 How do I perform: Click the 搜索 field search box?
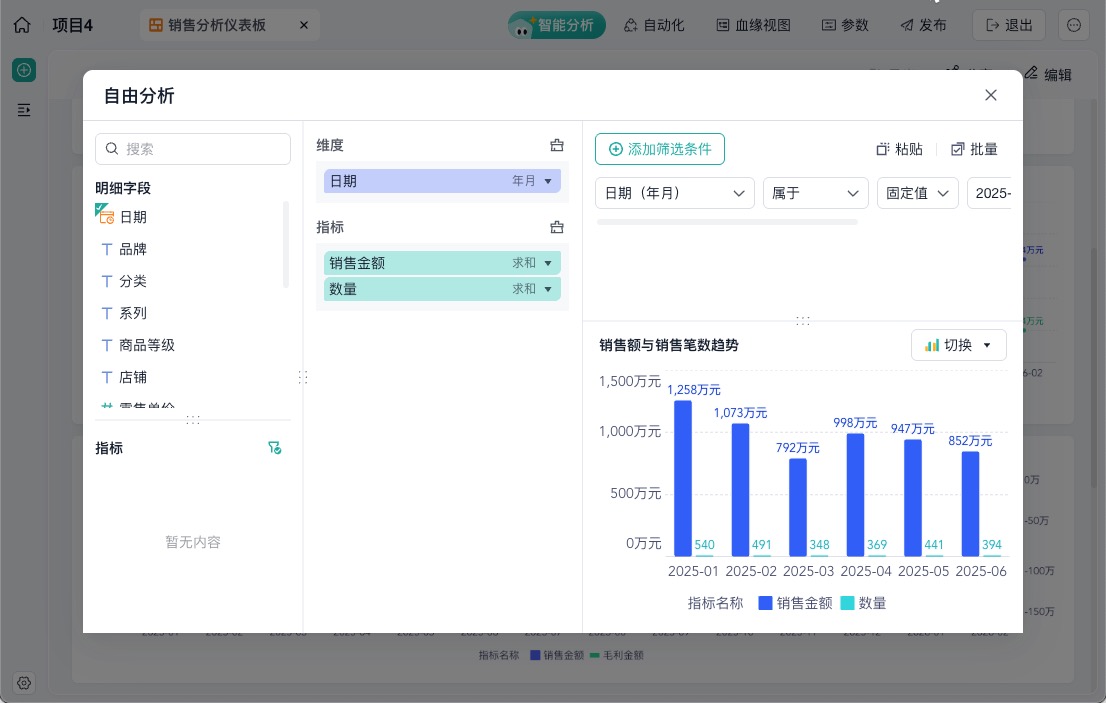(193, 149)
